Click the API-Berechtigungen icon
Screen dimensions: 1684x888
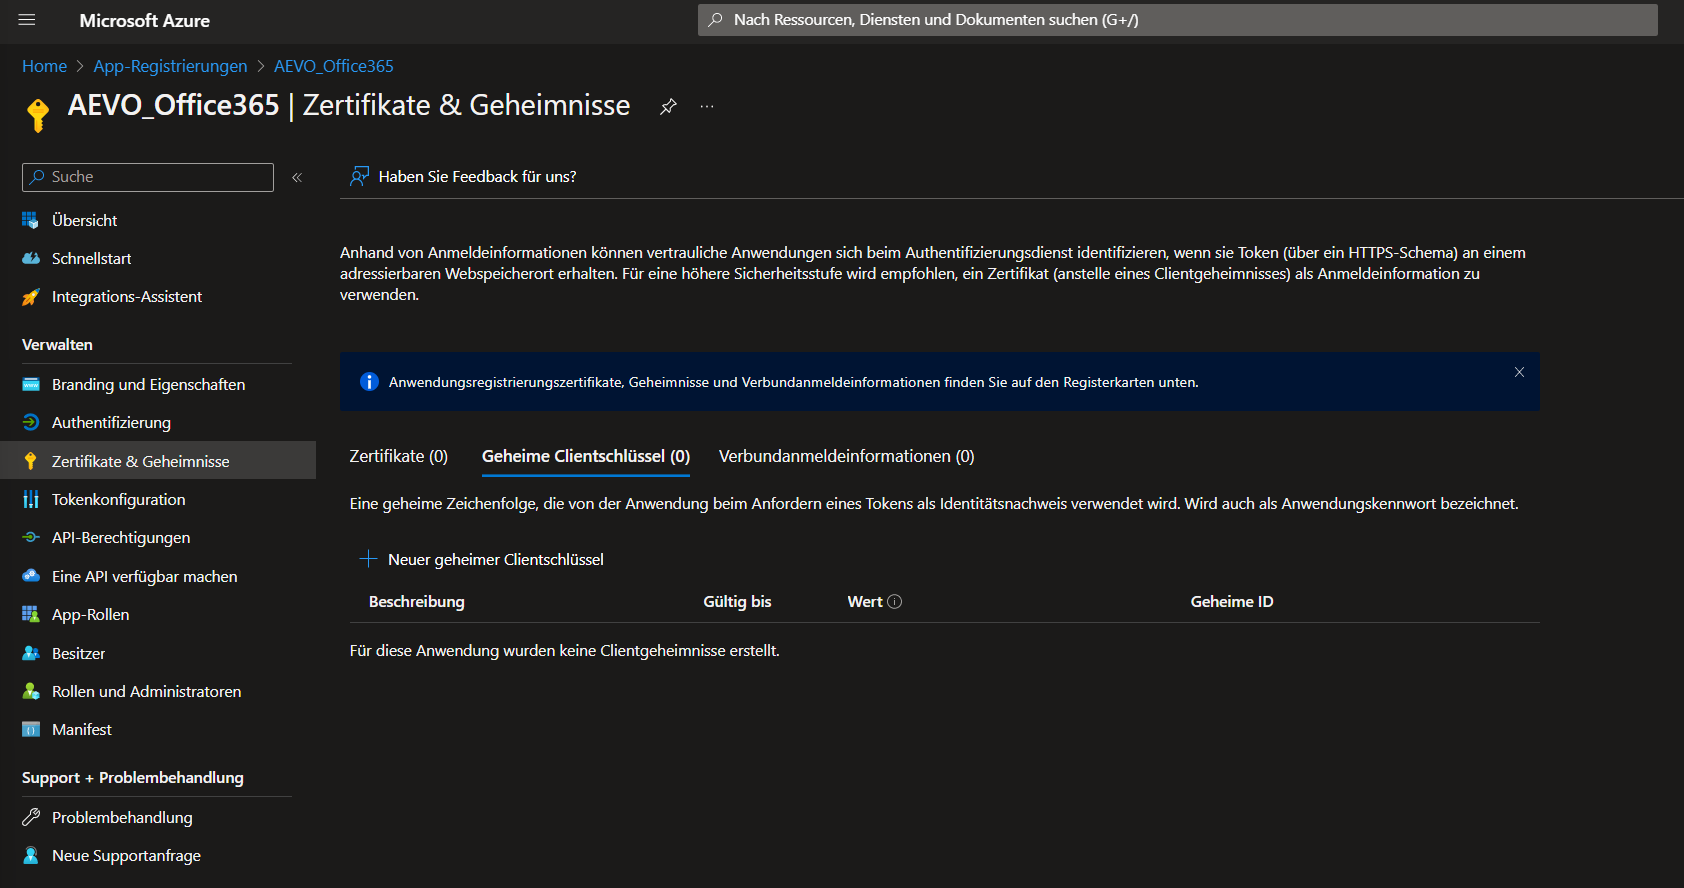pos(31,538)
